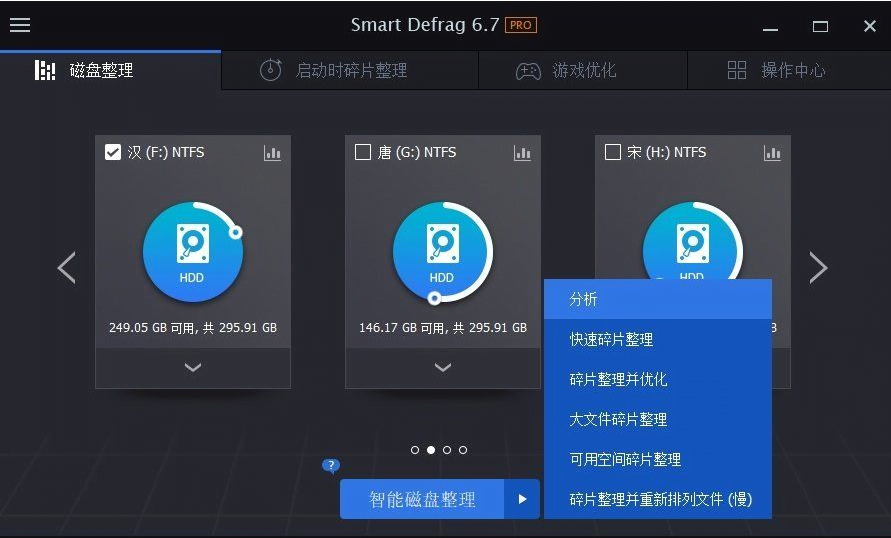Click the HDD disk icon of H: drive
891x538 pixels.
click(693, 241)
